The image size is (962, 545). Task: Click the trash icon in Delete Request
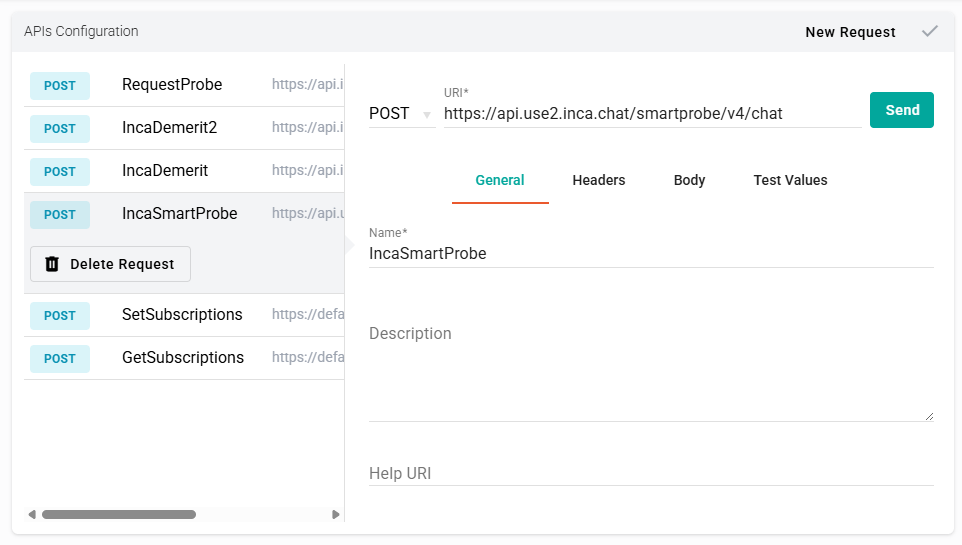tap(52, 264)
